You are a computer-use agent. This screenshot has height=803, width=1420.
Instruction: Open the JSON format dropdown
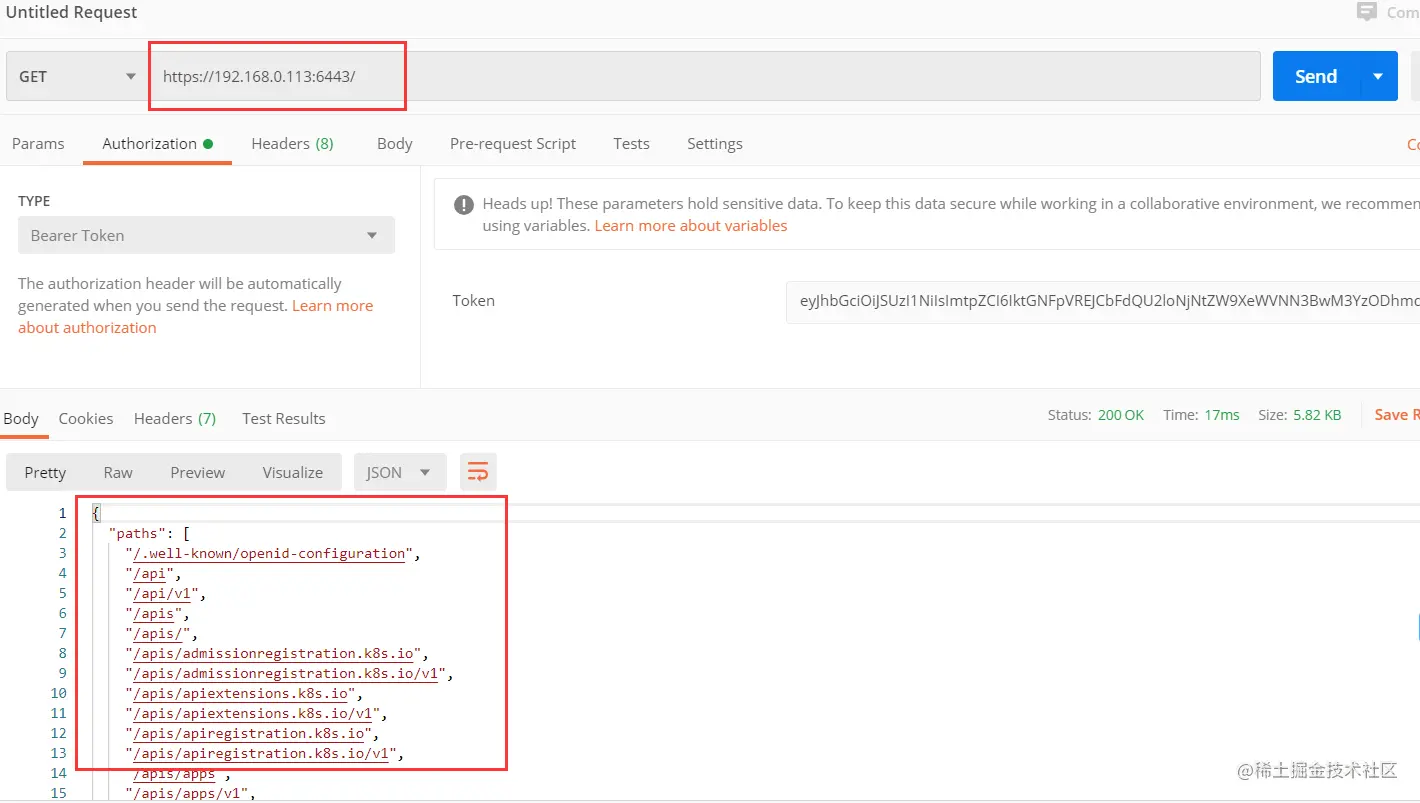[399, 472]
